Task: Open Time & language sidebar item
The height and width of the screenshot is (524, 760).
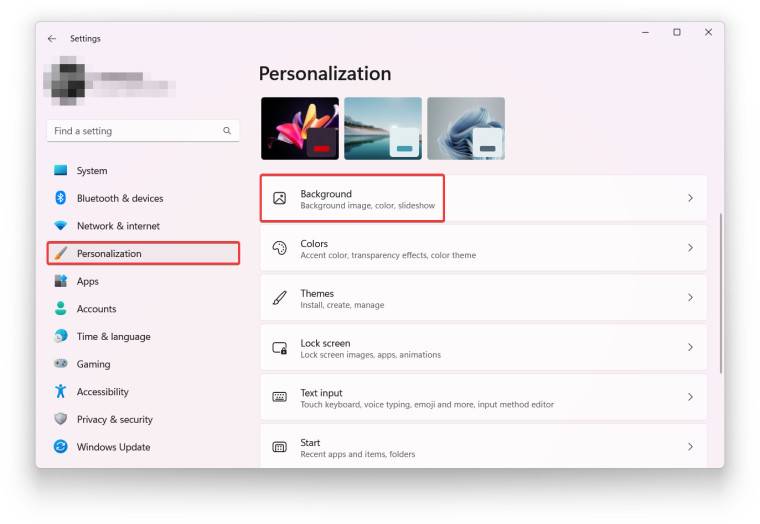Action: pos(113,337)
